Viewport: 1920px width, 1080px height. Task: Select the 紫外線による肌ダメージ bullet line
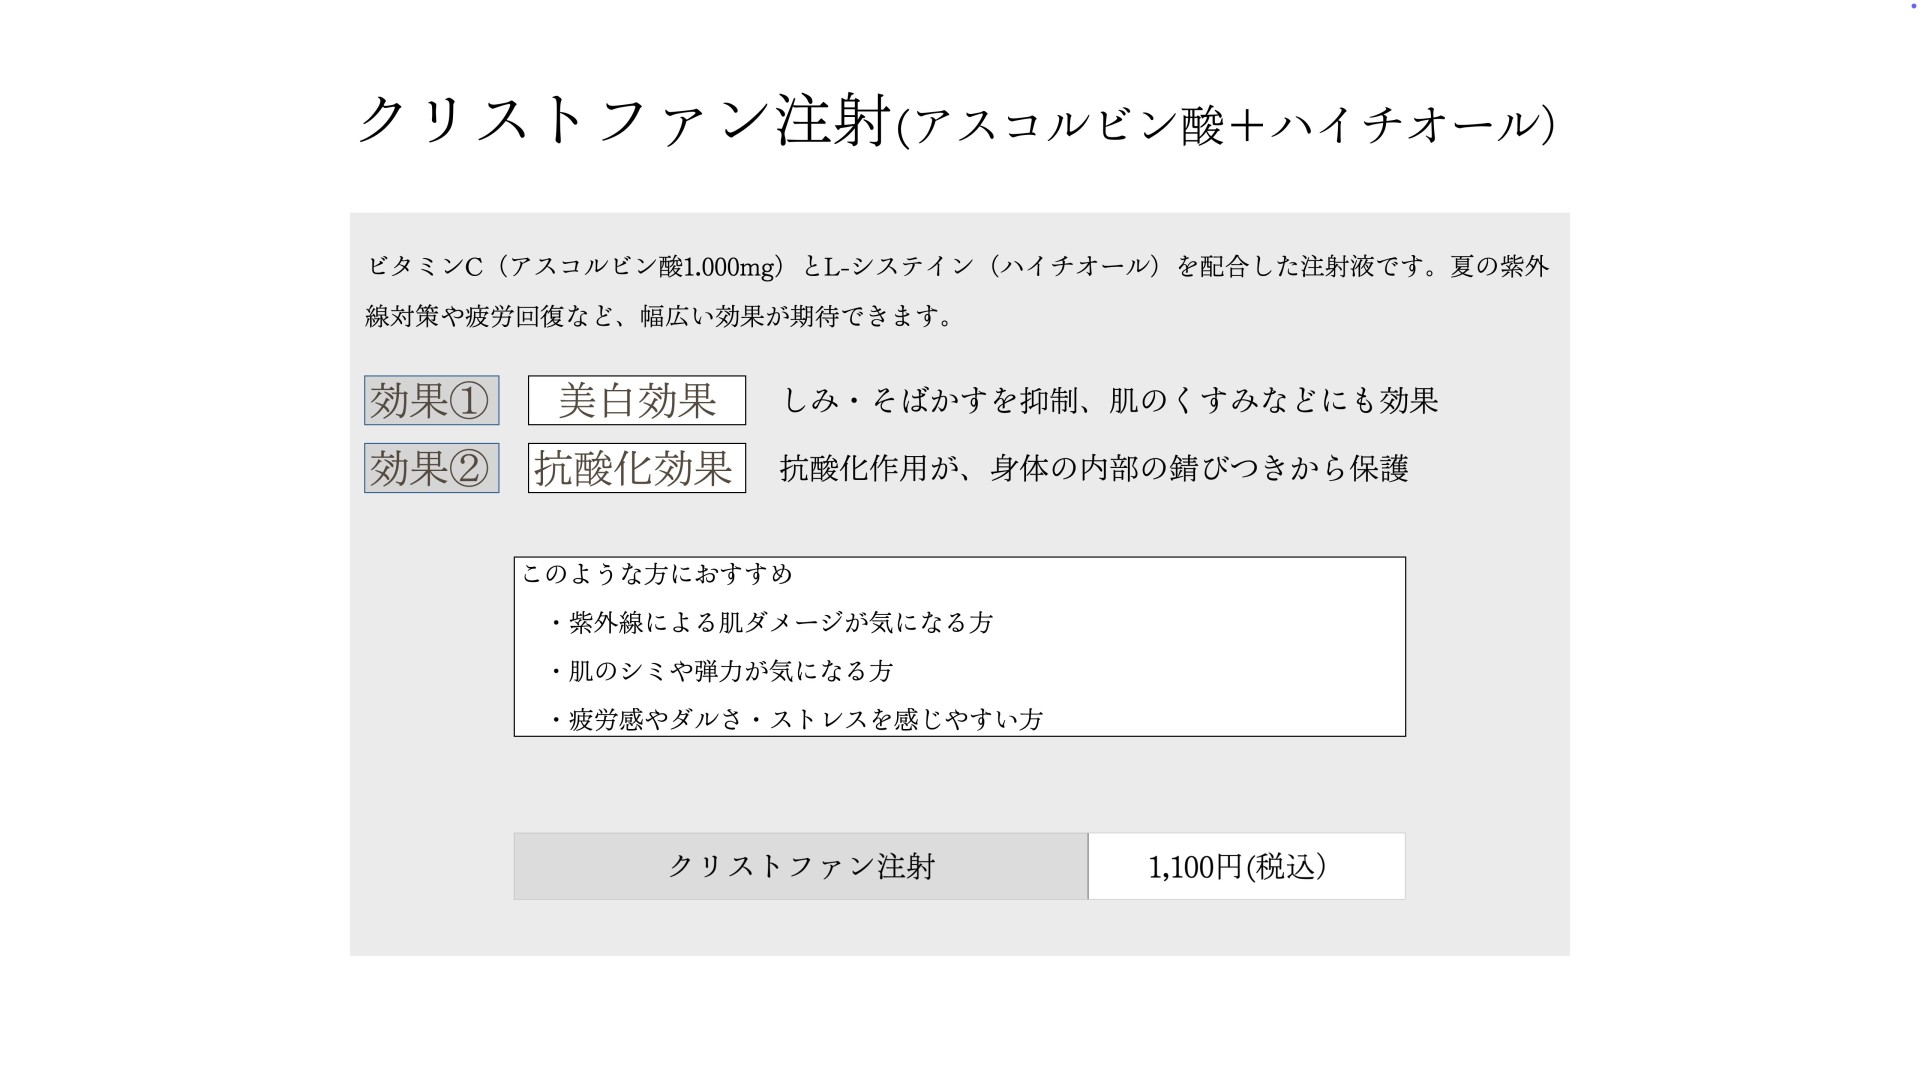[x=771, y=623]
